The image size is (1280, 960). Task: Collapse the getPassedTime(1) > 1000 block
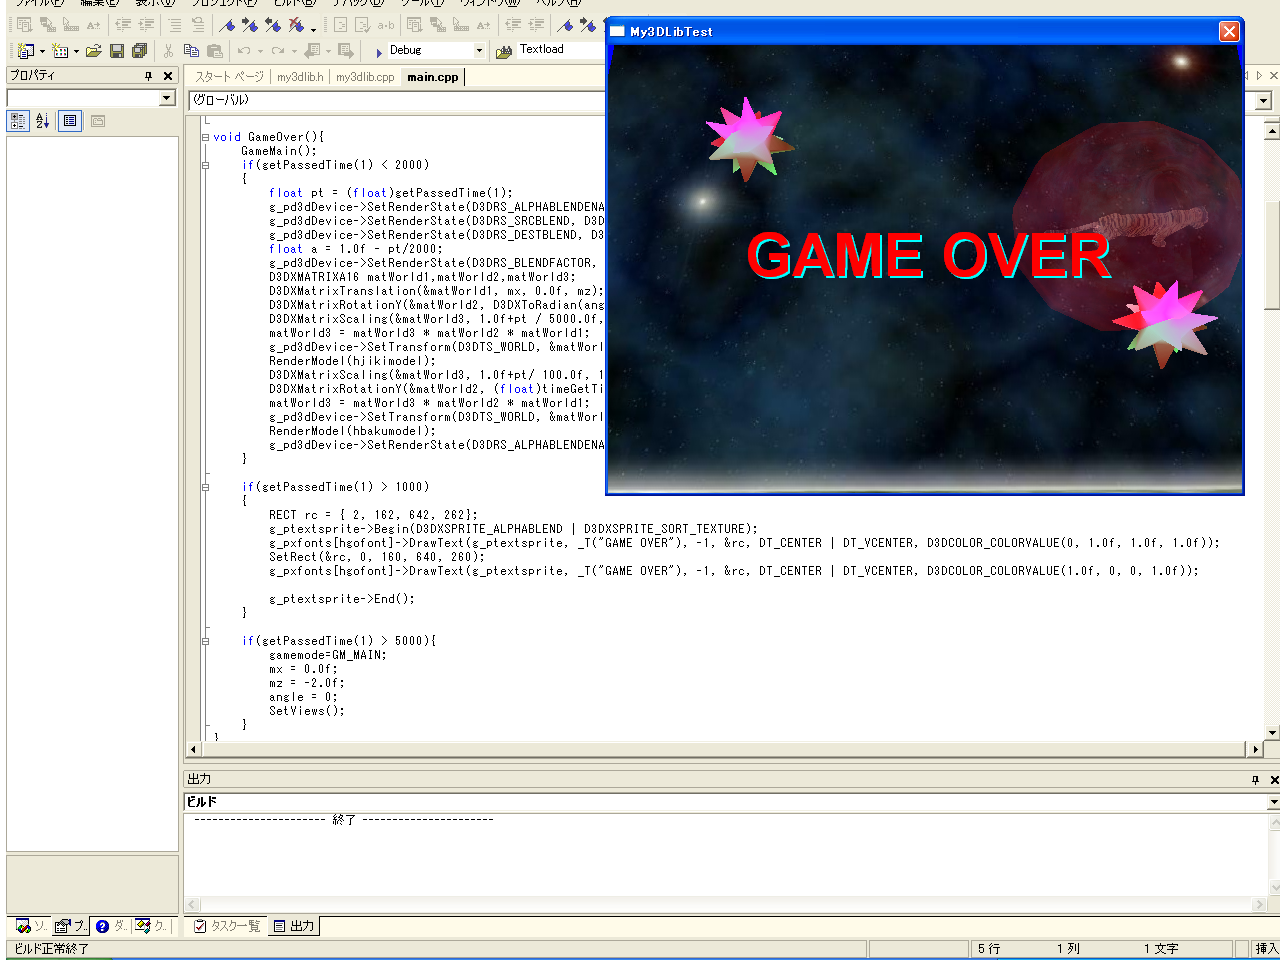click(206, 488)
